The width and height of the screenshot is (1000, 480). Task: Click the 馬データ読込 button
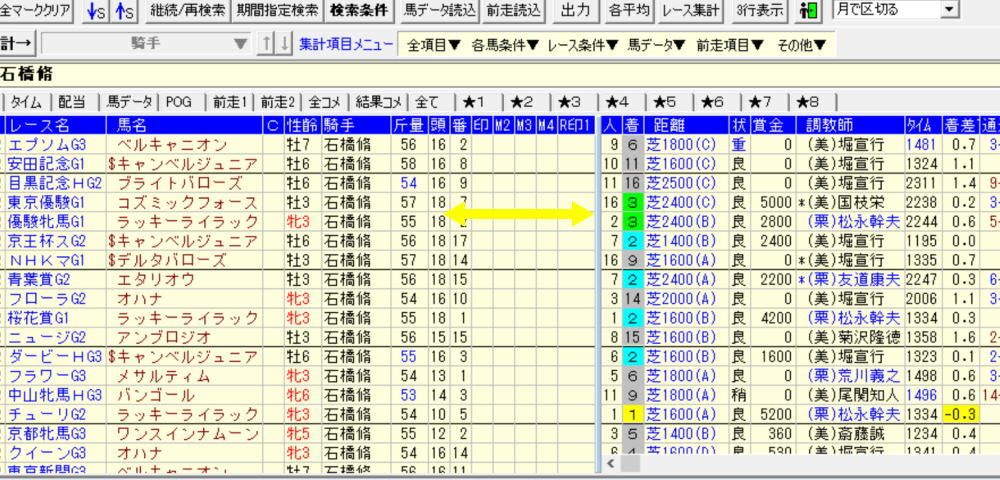(x=439, y=11)
